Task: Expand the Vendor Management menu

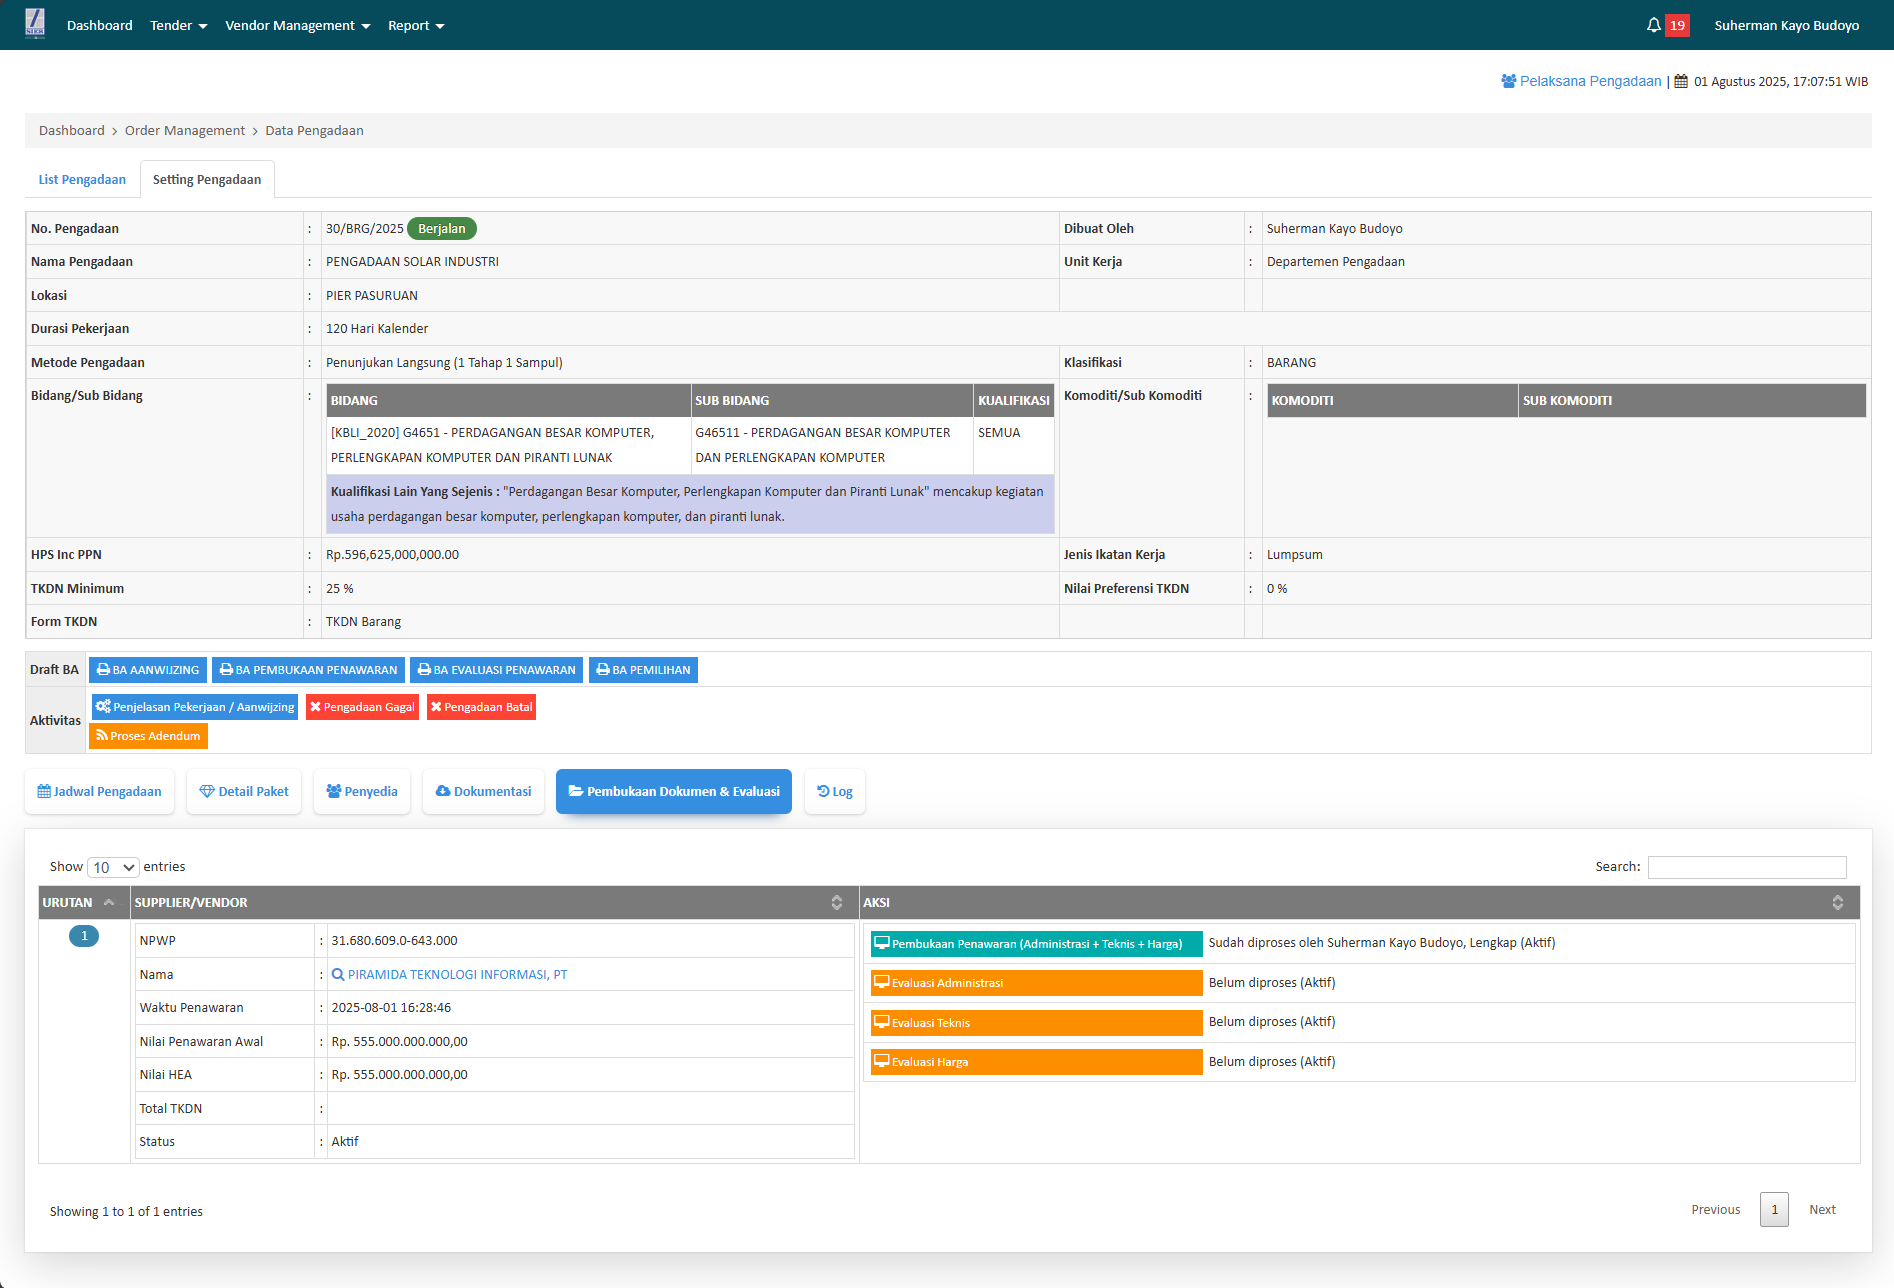Action: coord(297,25)
